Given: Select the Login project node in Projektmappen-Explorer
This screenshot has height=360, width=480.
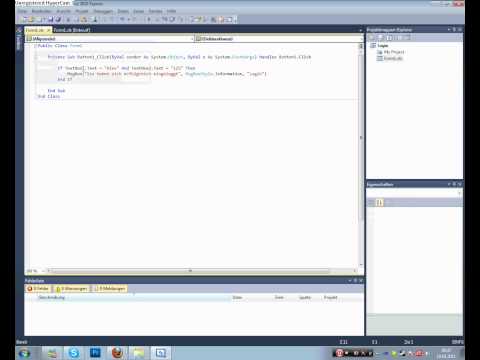Looking at the screenshot, I should [383, 46].
